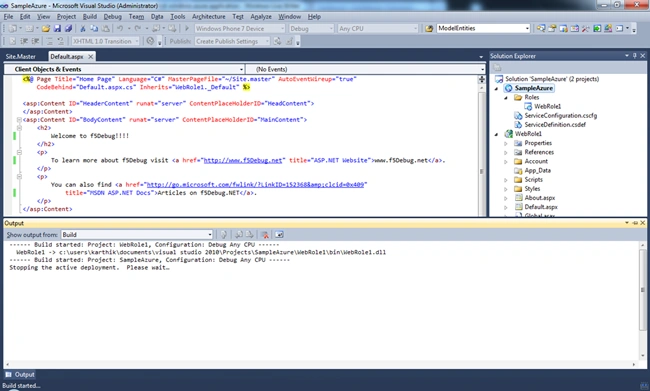Switch to the Site.Master tab

tap(20, 56)
